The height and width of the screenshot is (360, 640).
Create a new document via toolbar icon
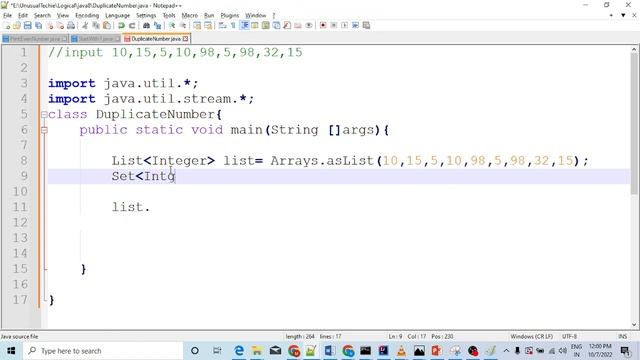tap(7, 26)
